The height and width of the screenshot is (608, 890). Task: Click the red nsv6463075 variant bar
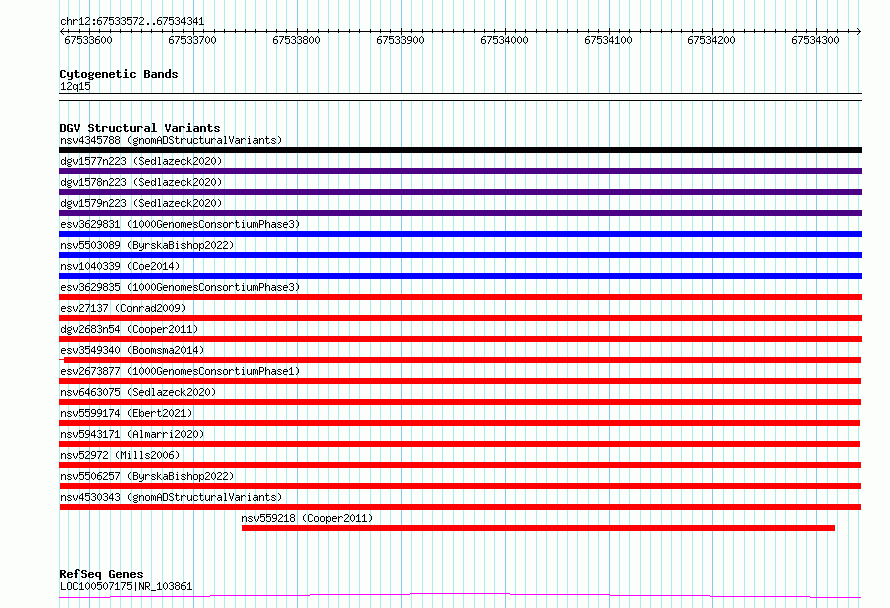tap(460, 402)
